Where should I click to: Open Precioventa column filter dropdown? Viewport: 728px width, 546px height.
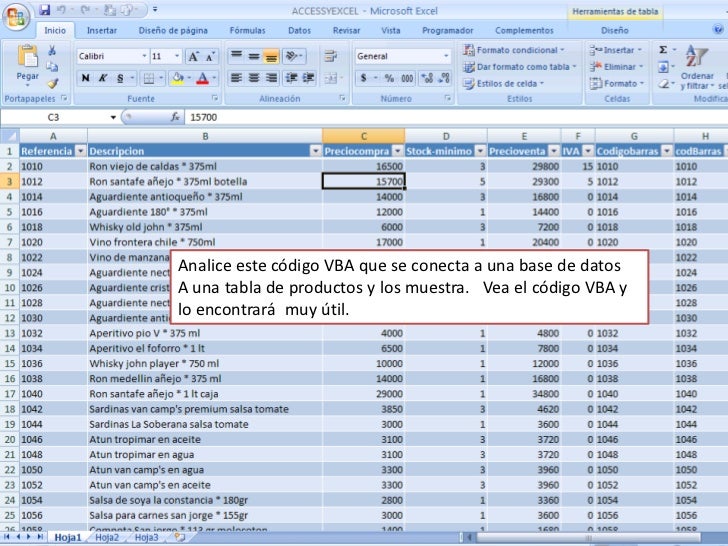click(x=554, y=151)
